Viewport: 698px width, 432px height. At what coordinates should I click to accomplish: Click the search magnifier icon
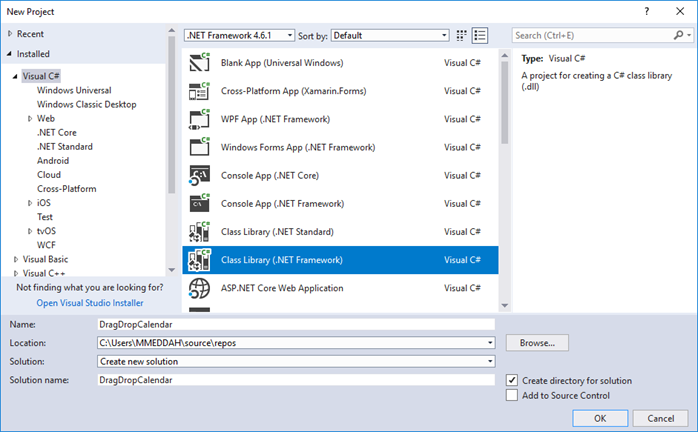(x=678, y=35)
